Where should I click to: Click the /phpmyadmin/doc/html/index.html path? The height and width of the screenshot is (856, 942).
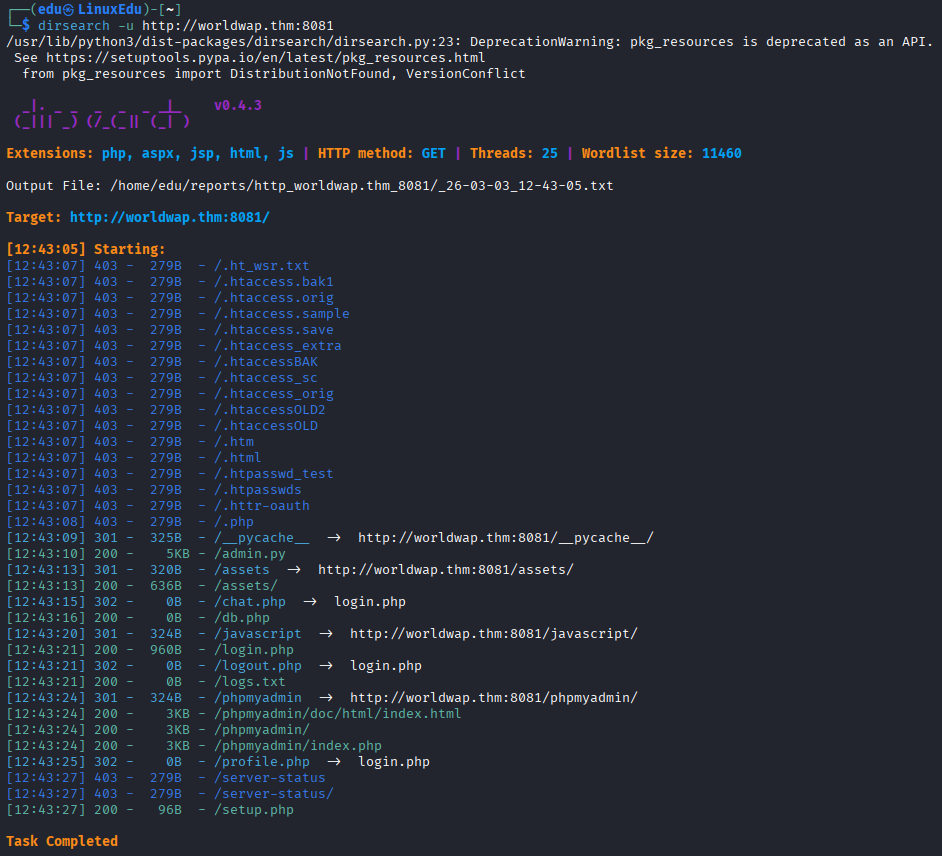coord(338,714)
